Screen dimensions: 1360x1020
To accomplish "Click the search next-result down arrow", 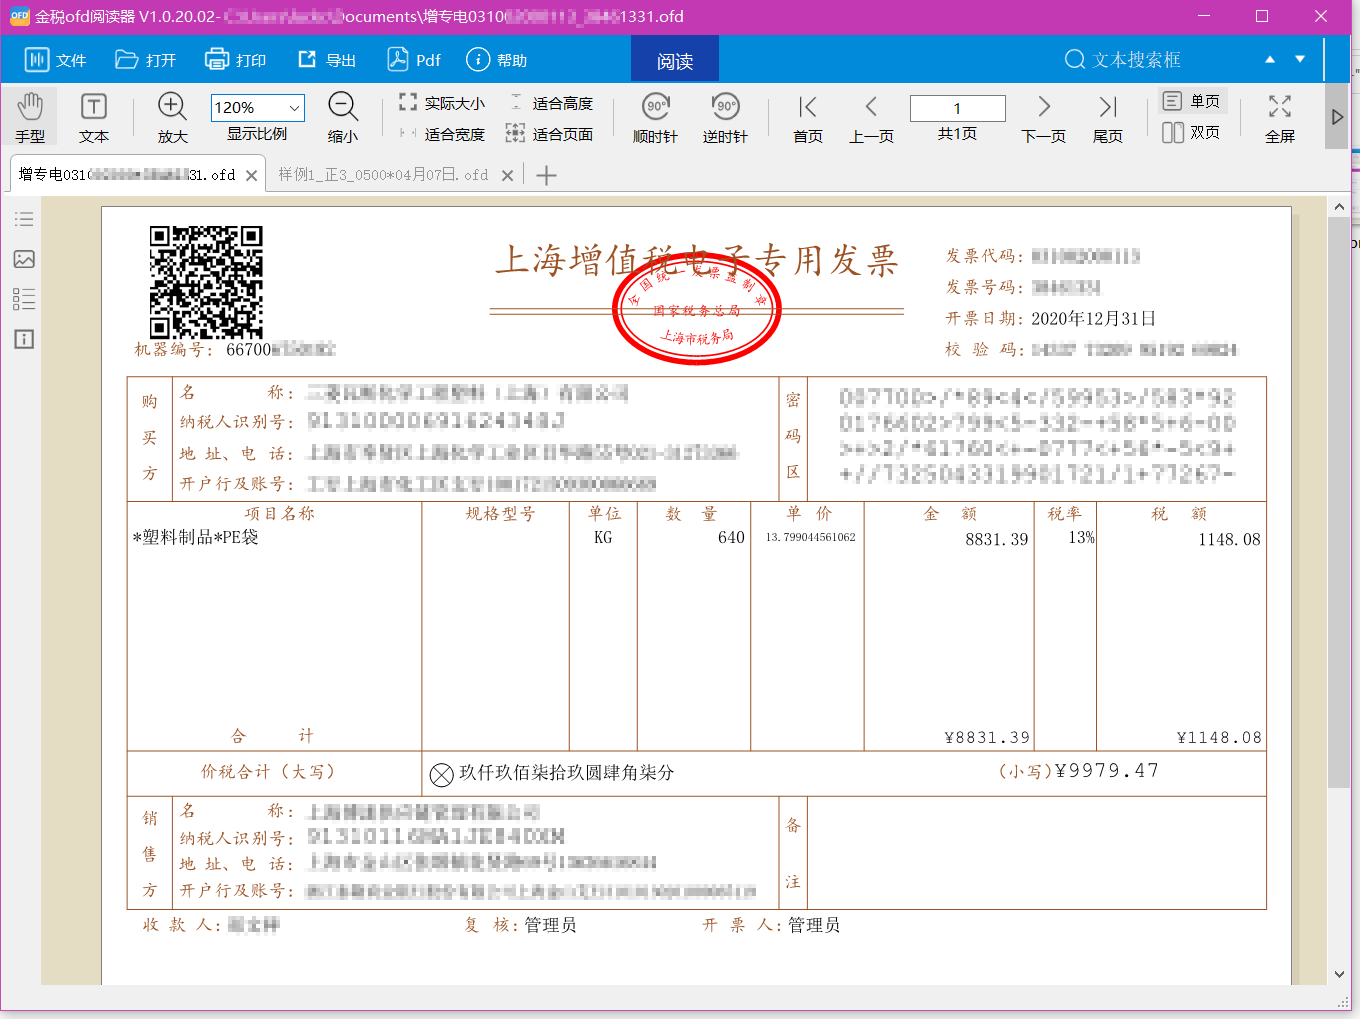I will (x=1300, y=59).
